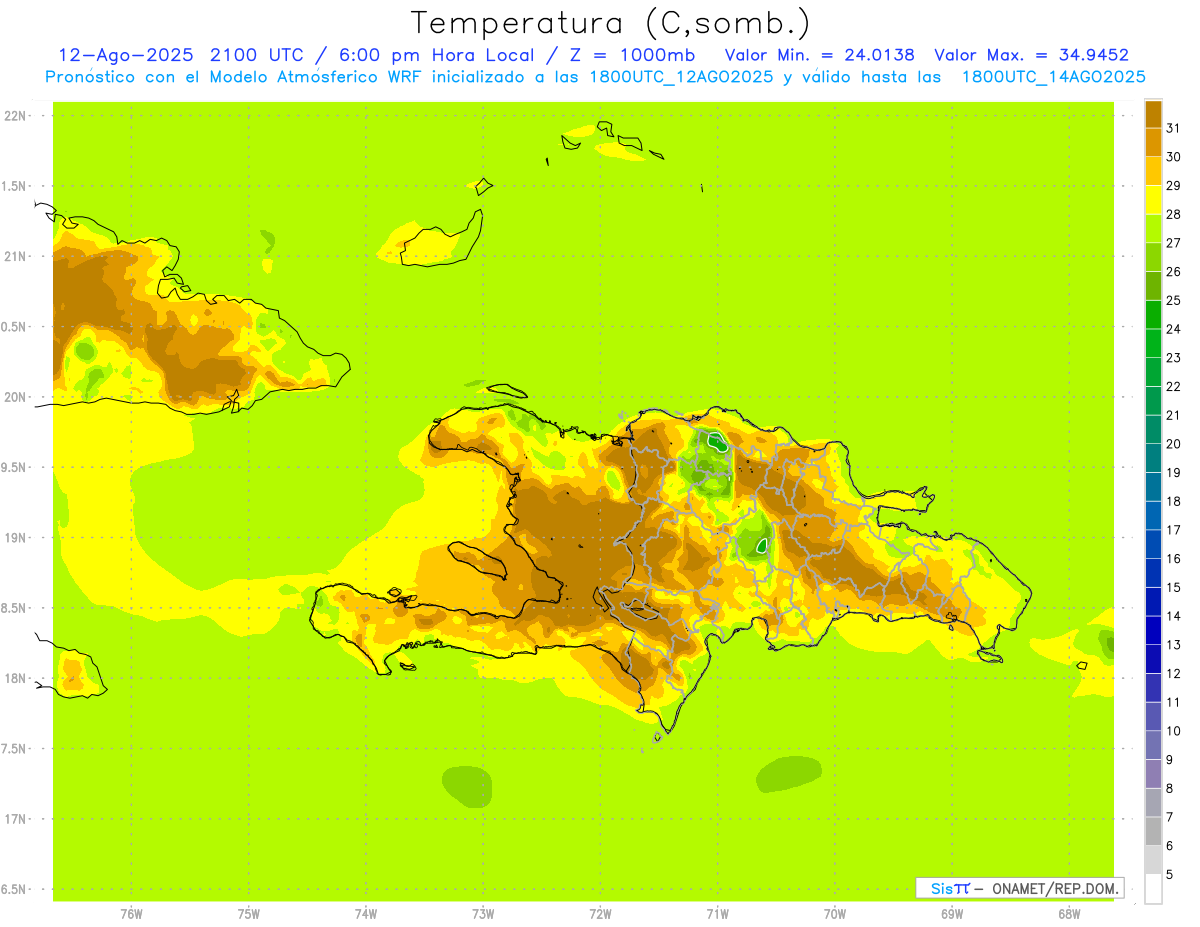This screenshot has height=927, width=1200.
Task: Click the 'Temperatura (C,somb.)' title
Action: tap(611, 23)
